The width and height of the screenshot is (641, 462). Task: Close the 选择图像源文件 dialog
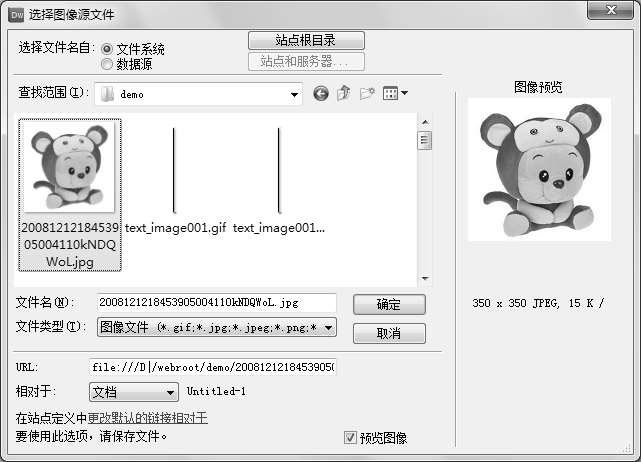pyautogui.click(x=610, y=10)
